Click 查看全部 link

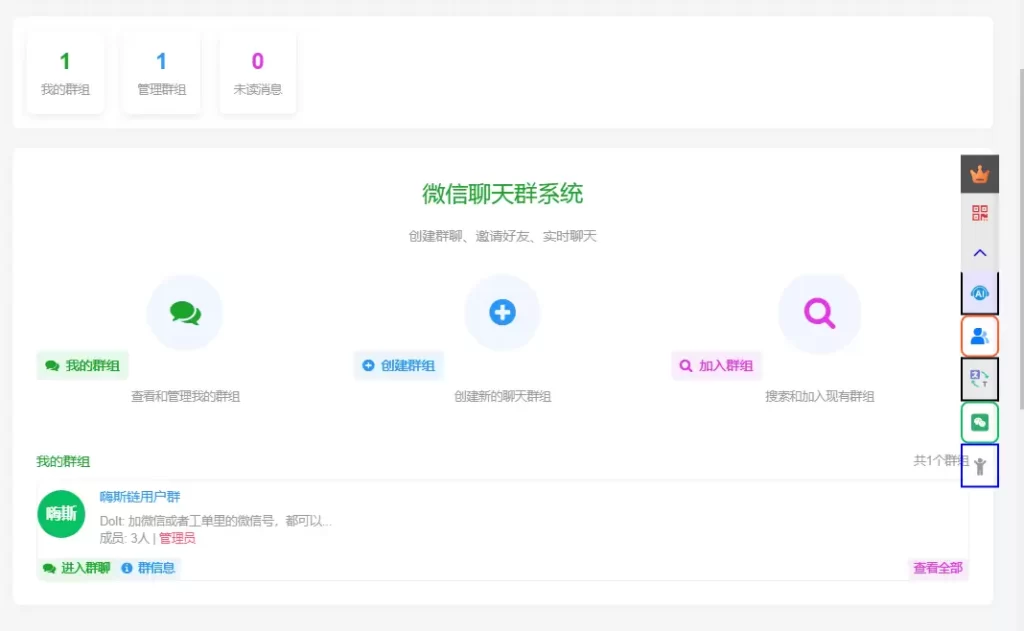click(x=938, y=568)
